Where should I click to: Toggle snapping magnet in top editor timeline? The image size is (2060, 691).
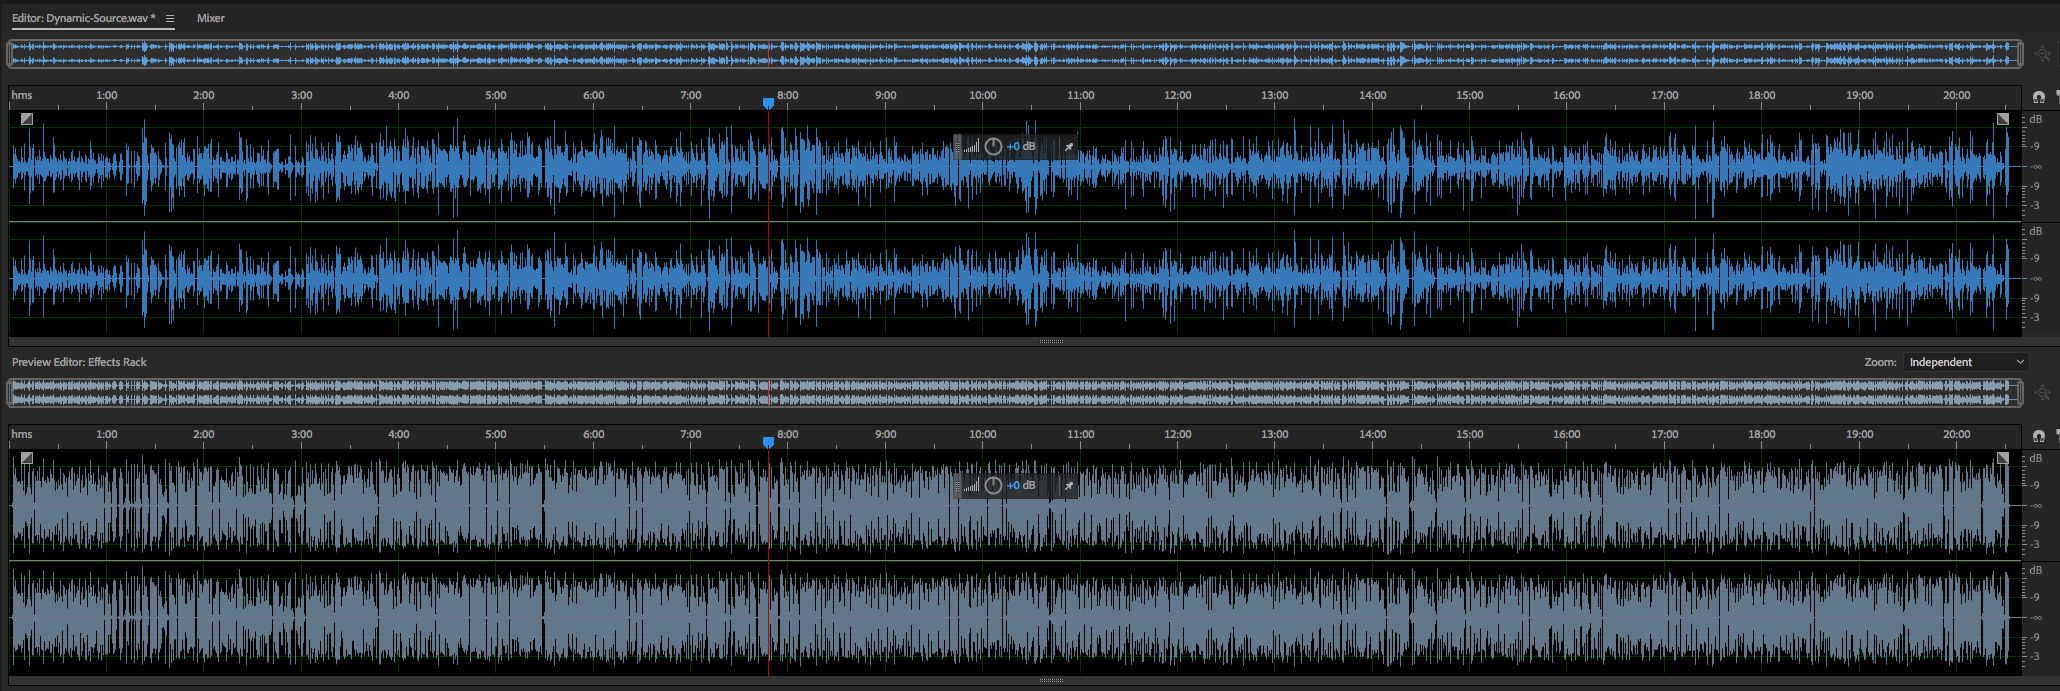pos(2039,97)
